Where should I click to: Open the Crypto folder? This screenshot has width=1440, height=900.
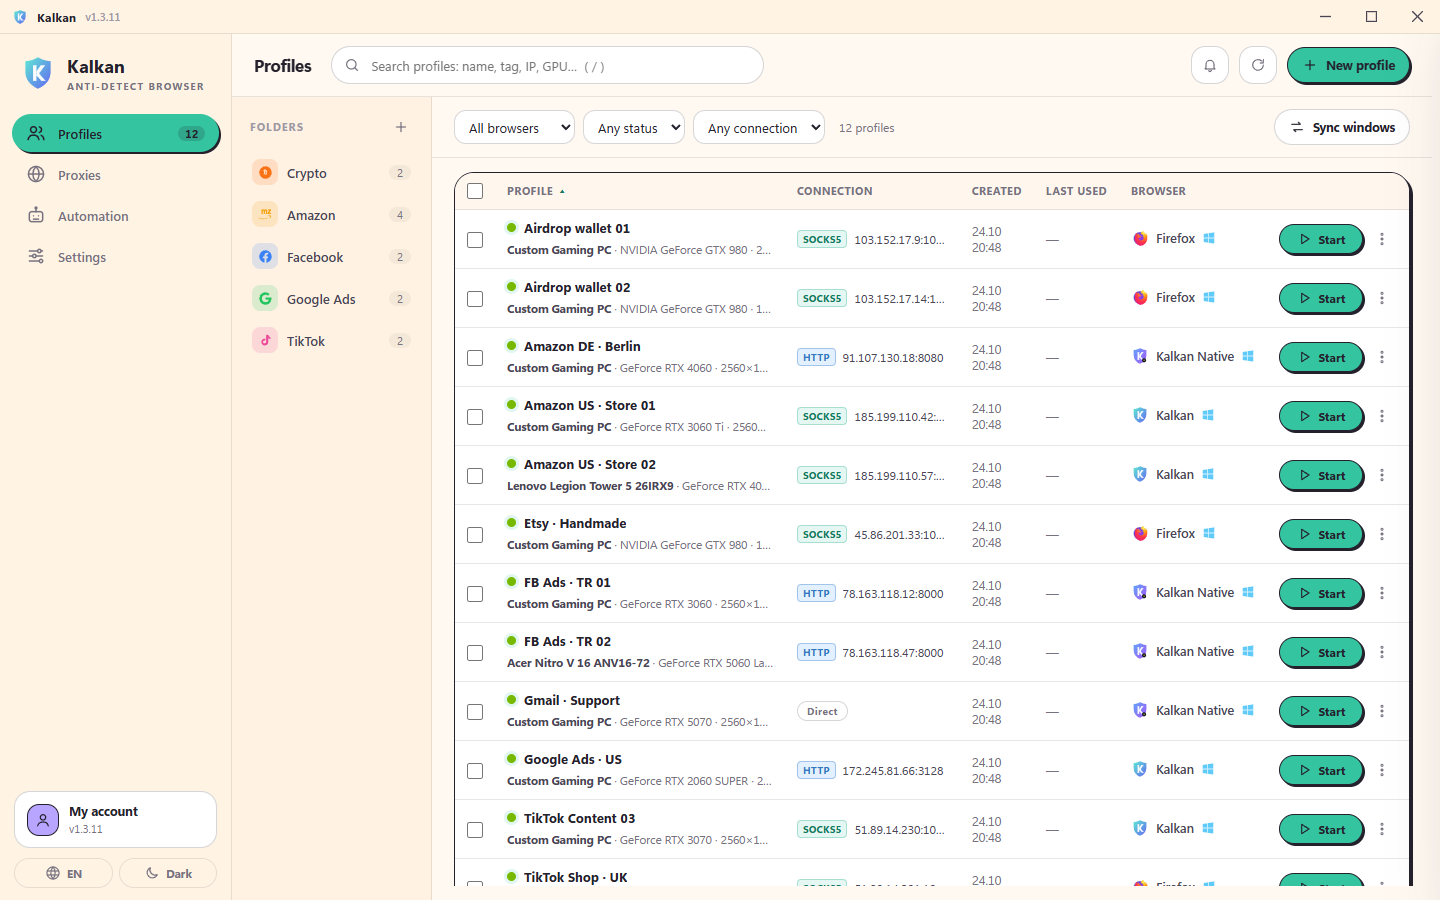331,173
